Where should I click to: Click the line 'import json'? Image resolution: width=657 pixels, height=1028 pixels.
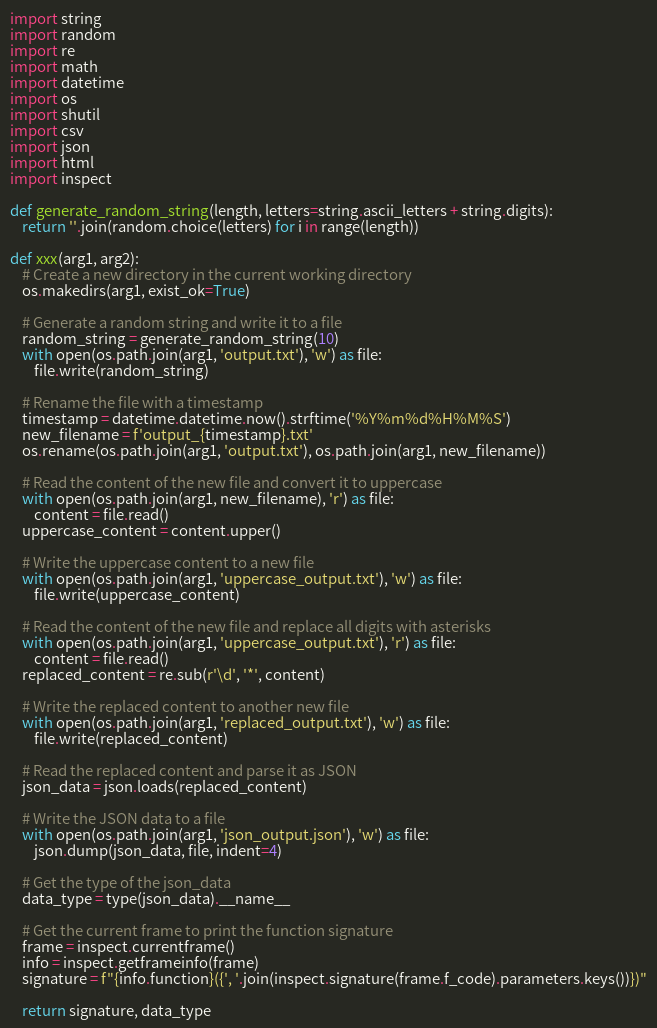click(50, 147)
